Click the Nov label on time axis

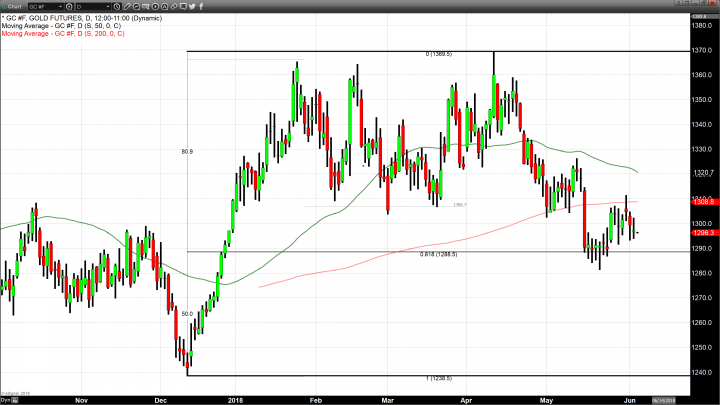pyautogui.click(x=81, y=400)
